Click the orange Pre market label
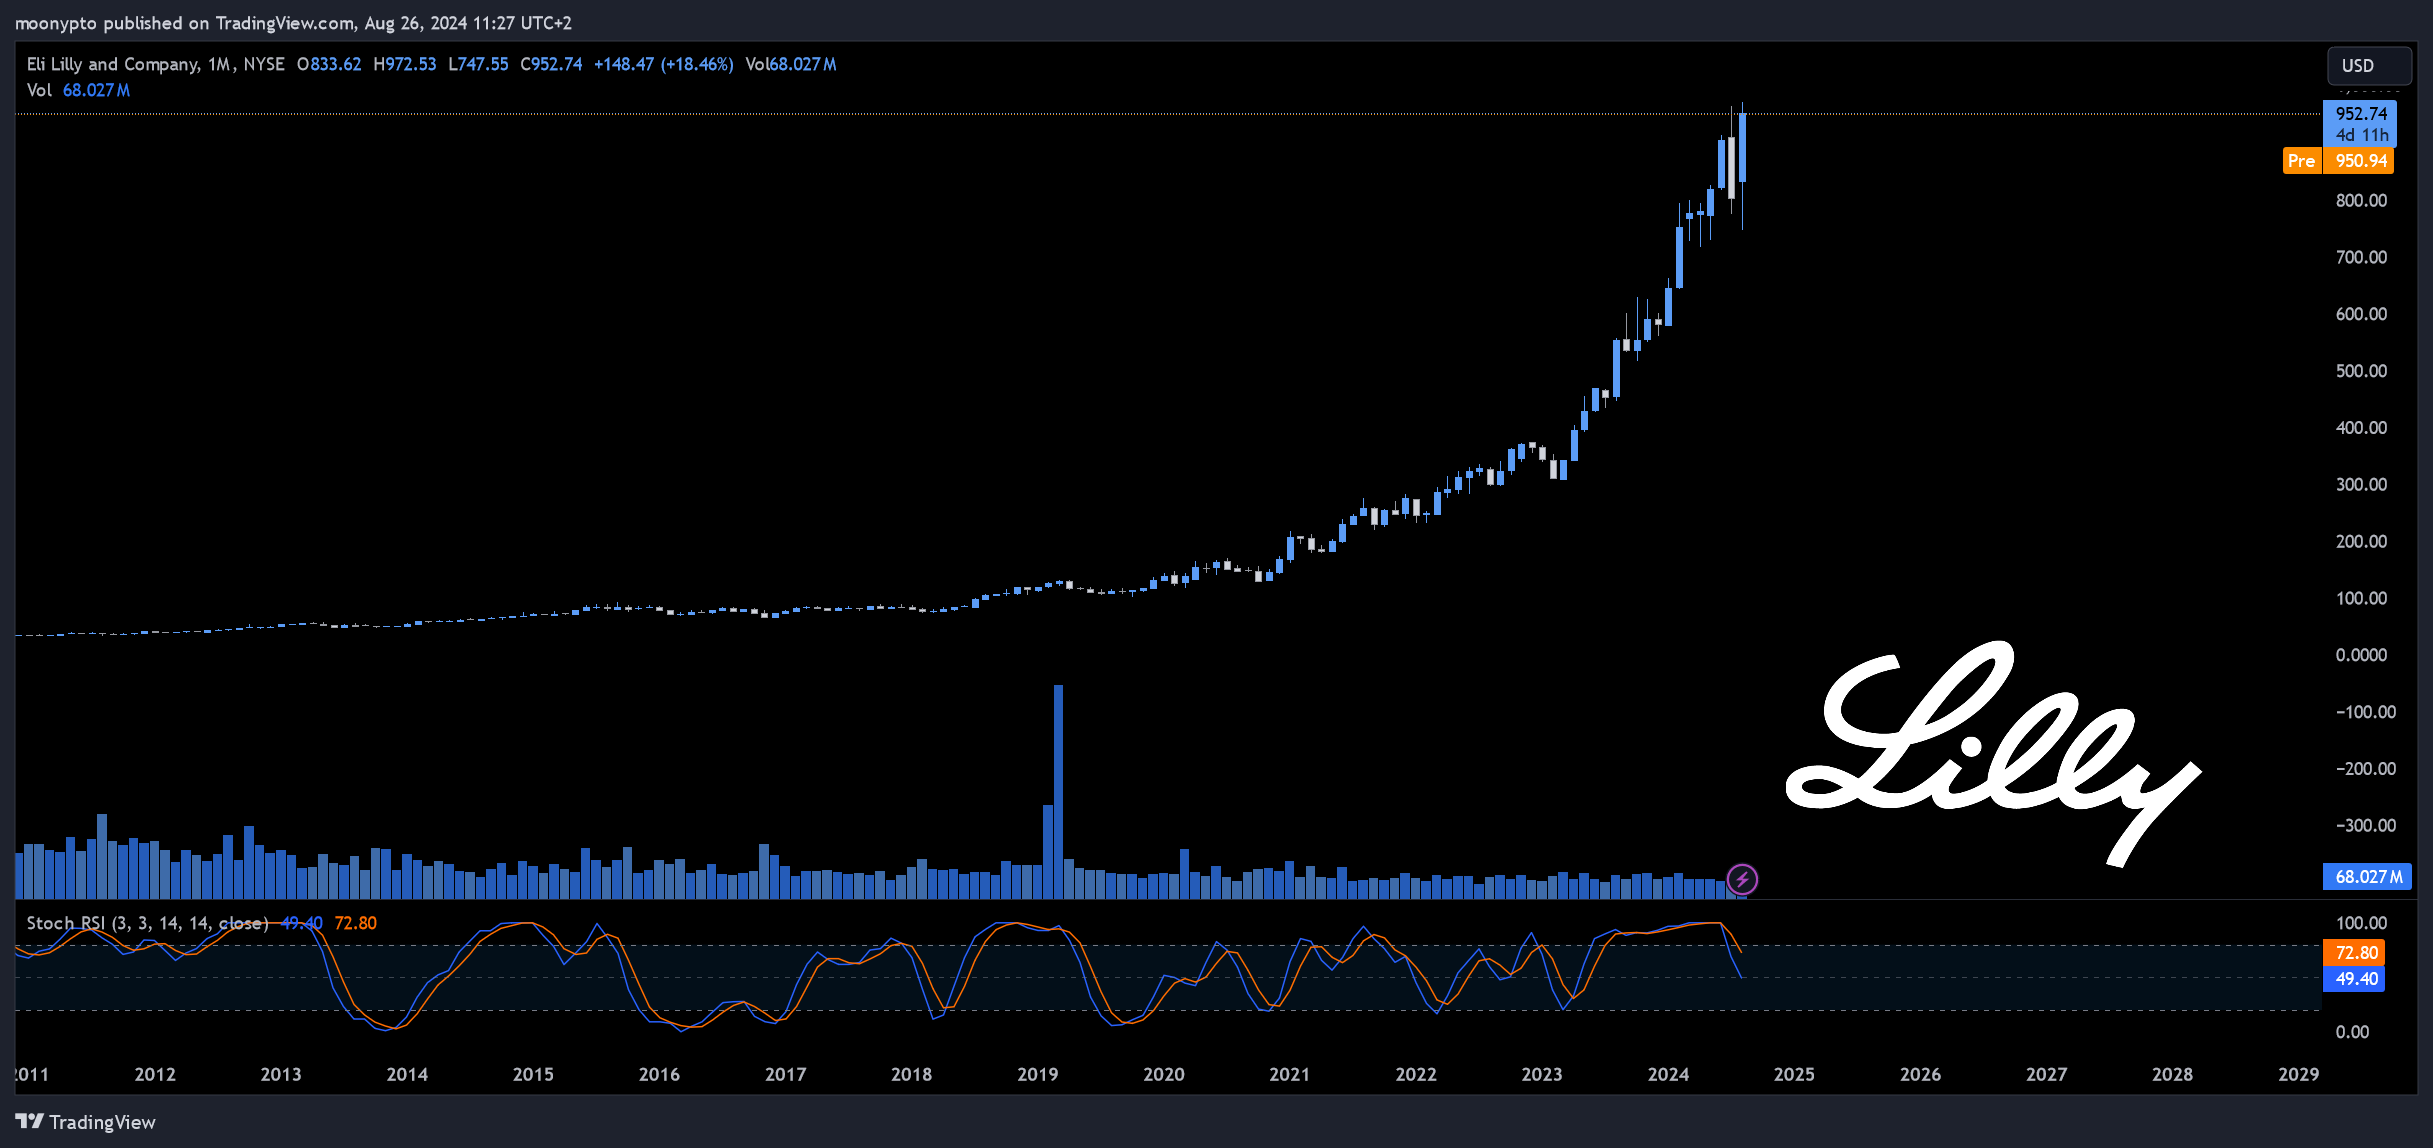 2301,160
